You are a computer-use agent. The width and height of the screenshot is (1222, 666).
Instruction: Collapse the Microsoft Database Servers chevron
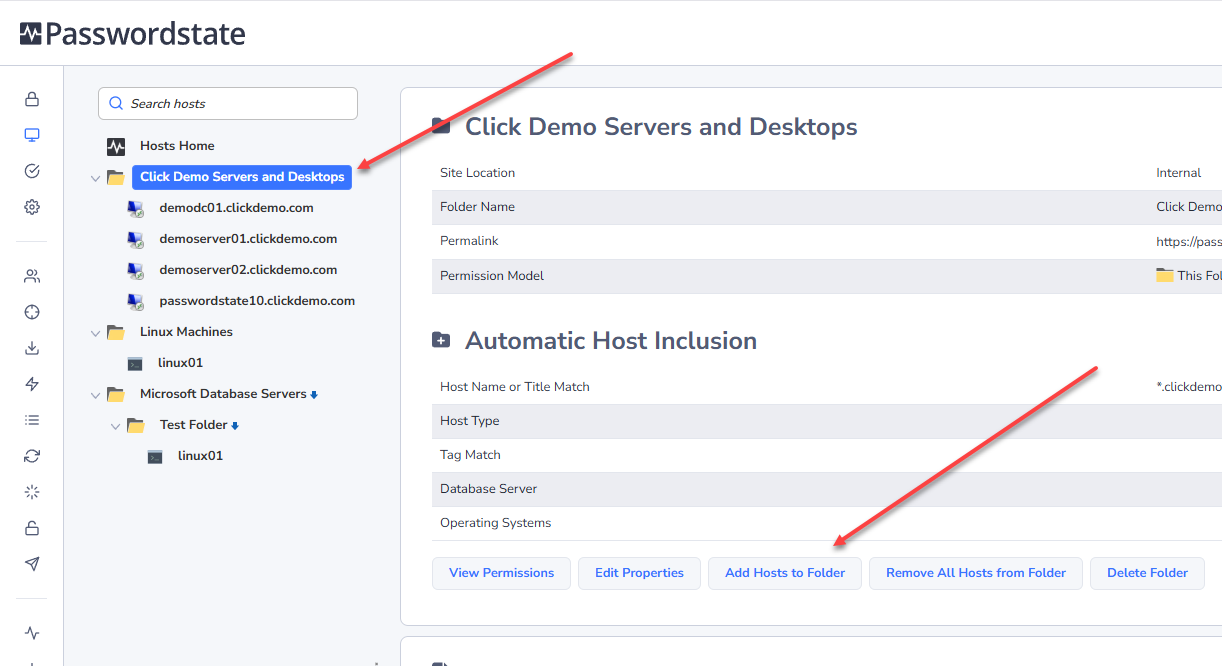point(96,395)
